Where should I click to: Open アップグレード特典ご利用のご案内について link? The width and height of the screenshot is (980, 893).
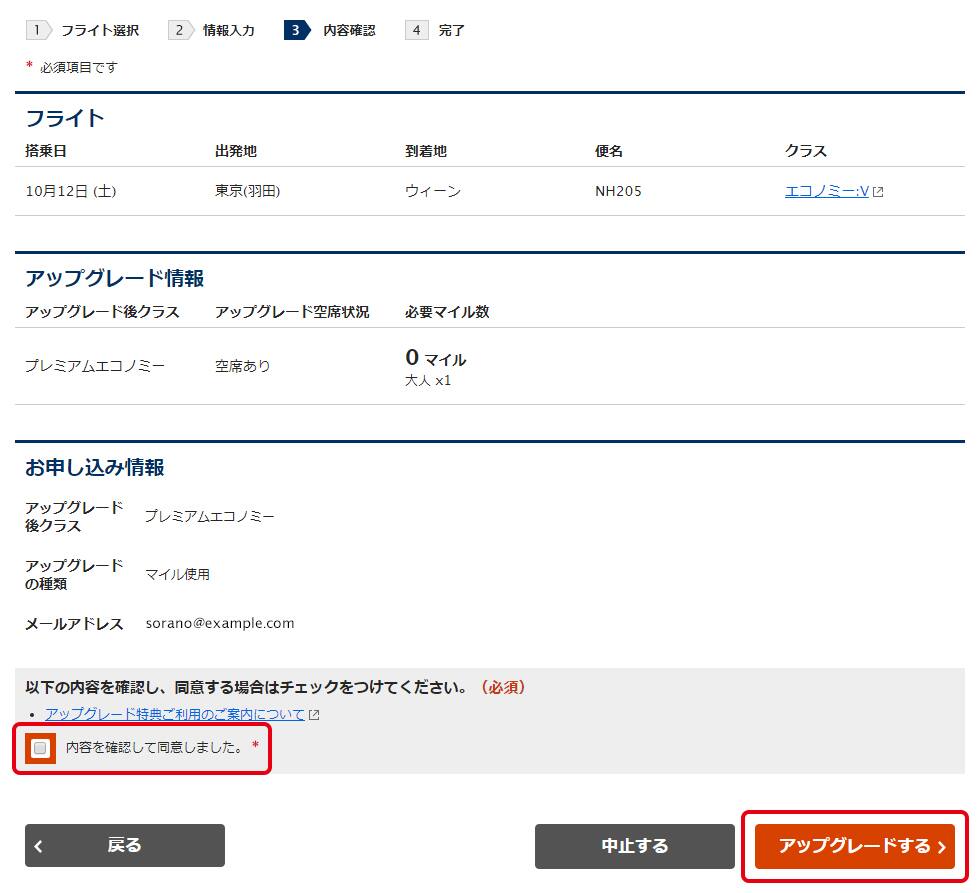click(x=175, y=715)
